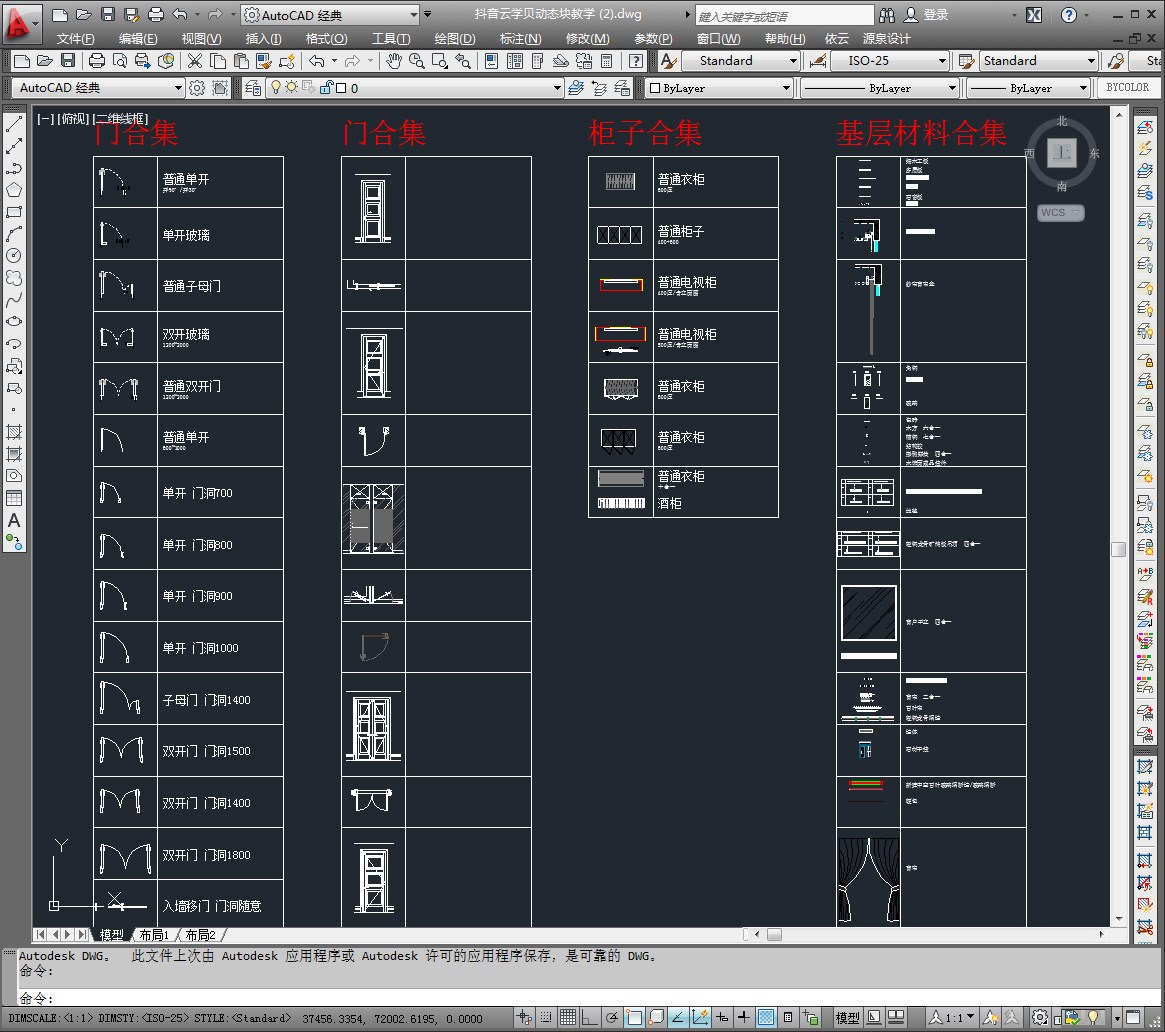
Task: Select the Revision Cloud tool
Action: tap(13, 278)
